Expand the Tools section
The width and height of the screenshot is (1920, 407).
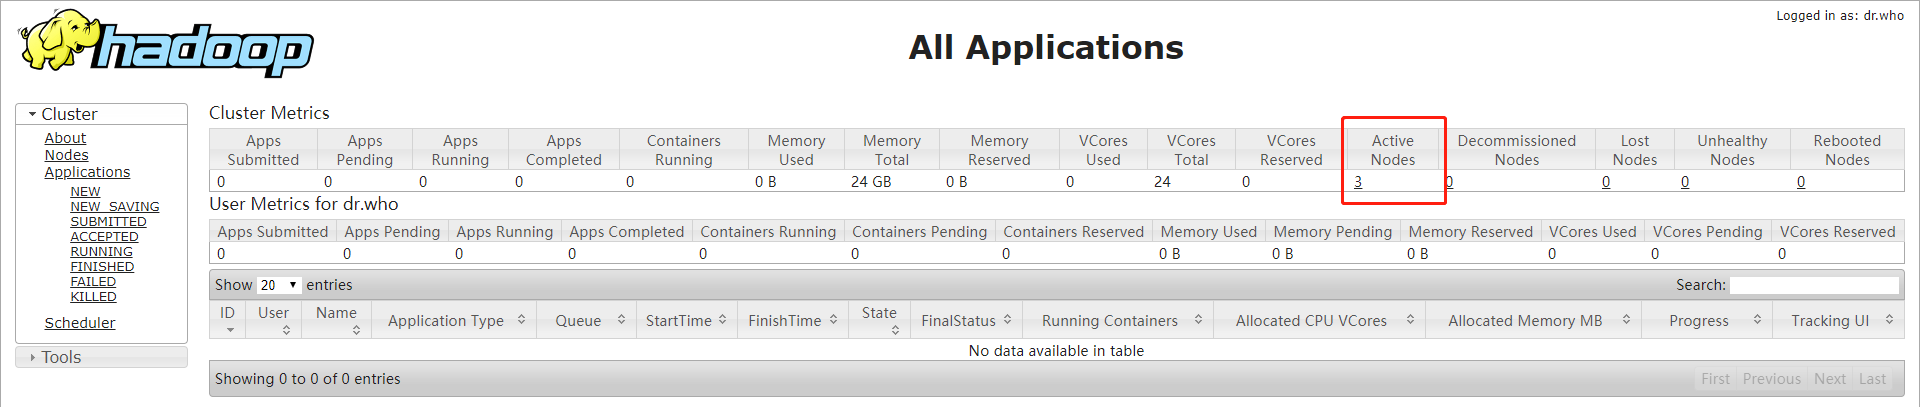tap(61, 357)
